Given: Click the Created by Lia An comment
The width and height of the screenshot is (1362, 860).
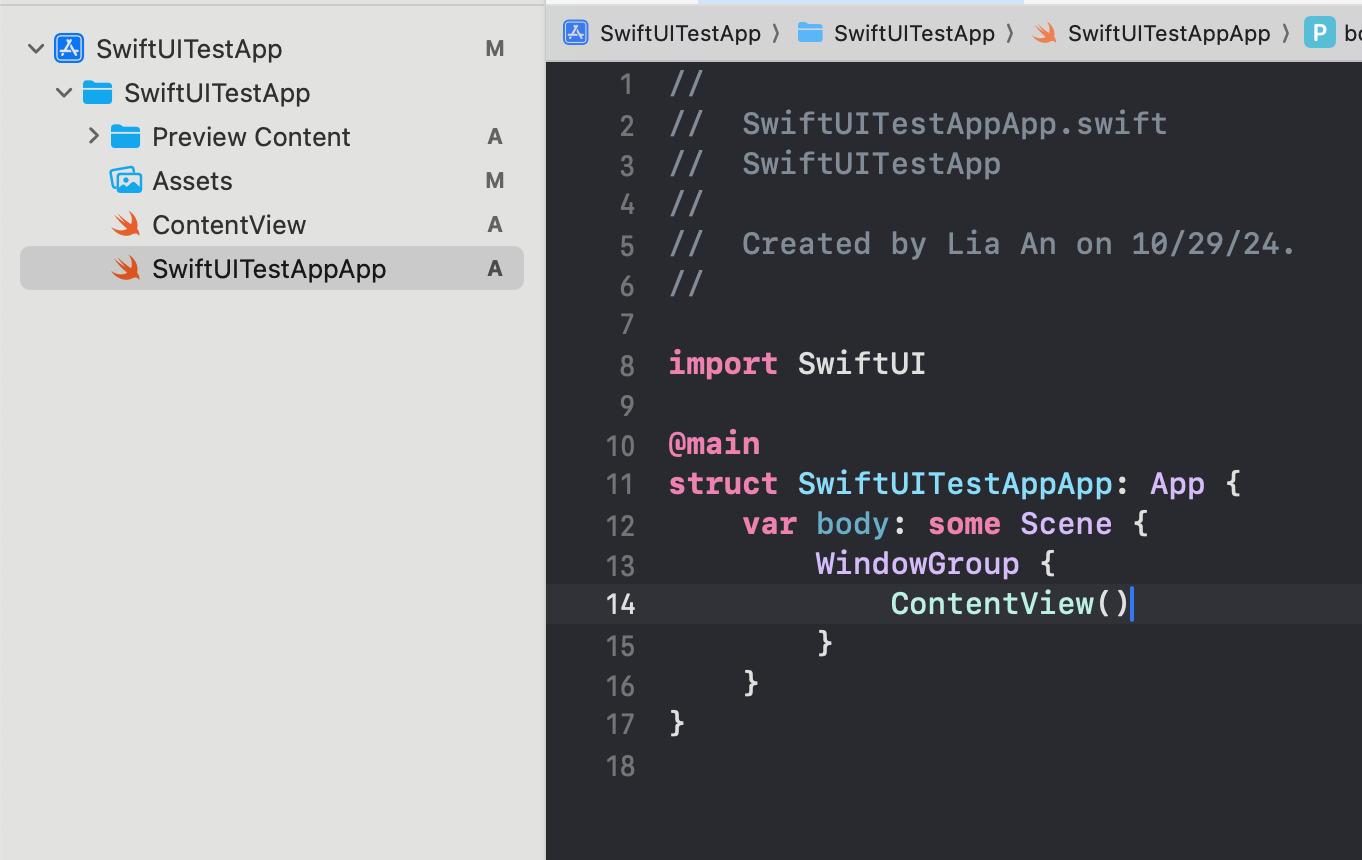Looking at the screenshot, I should coord(1019,243).
